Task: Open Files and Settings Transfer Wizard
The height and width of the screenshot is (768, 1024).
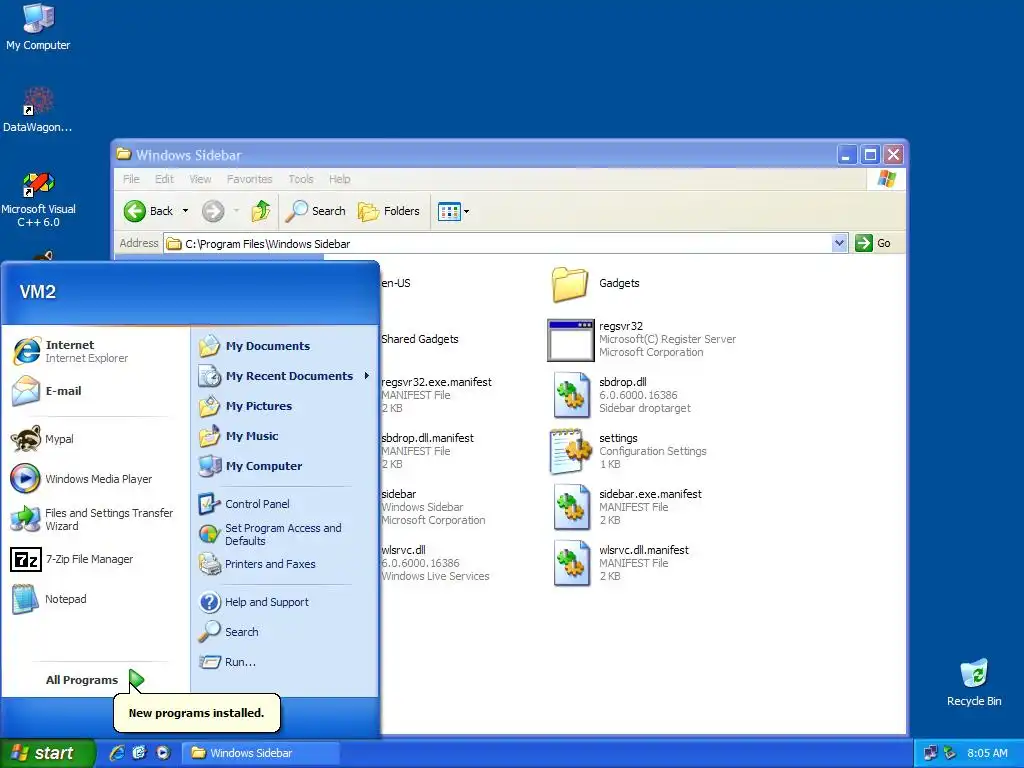Action: tap(95, 519)
